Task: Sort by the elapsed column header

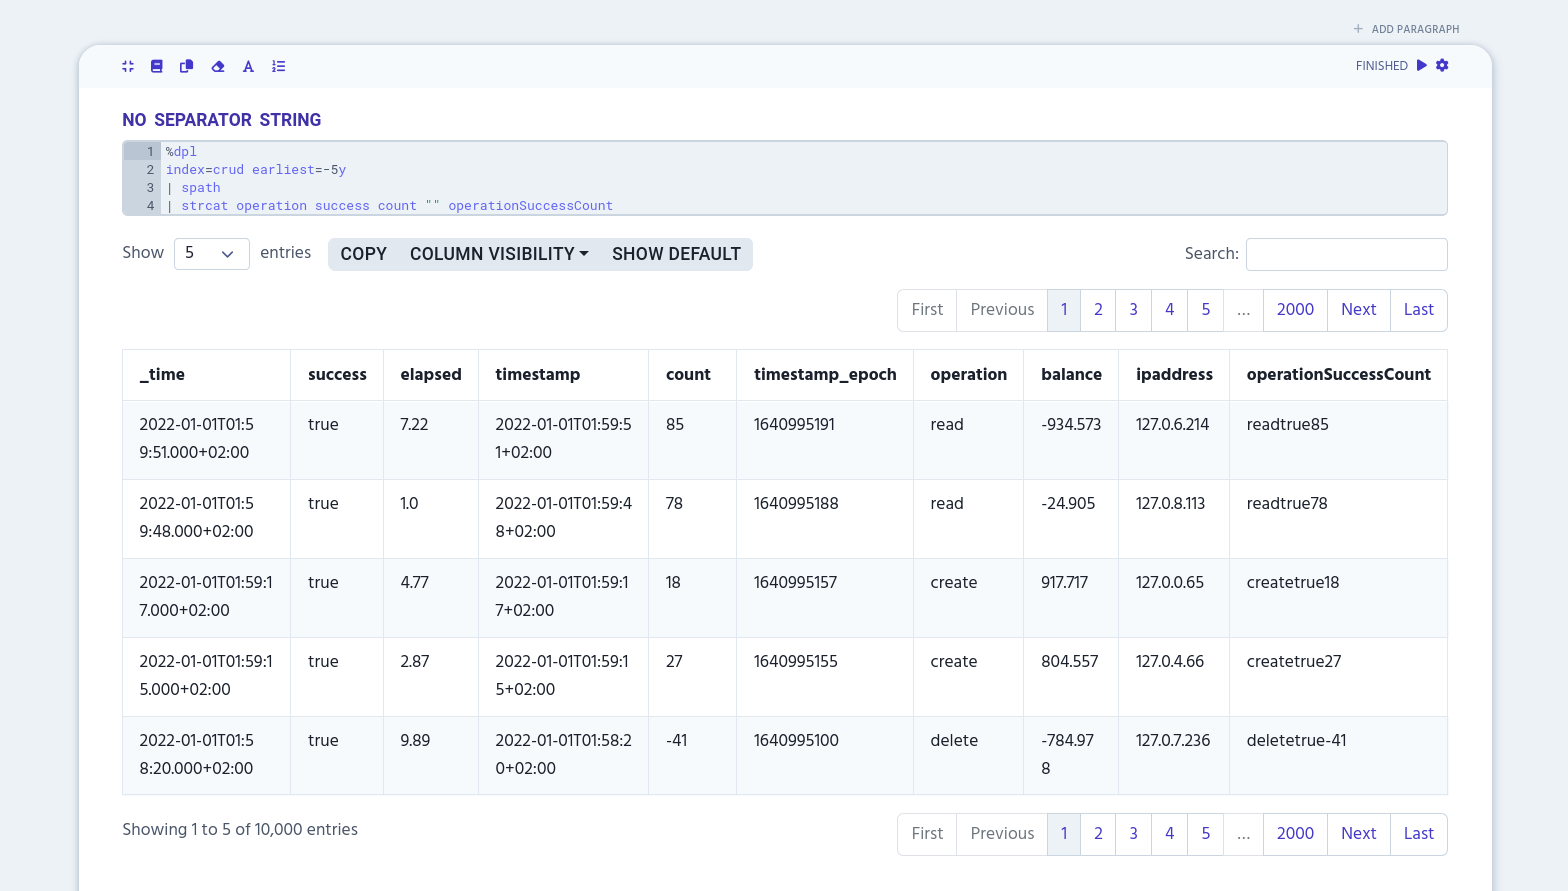Action: click(431, 375)
